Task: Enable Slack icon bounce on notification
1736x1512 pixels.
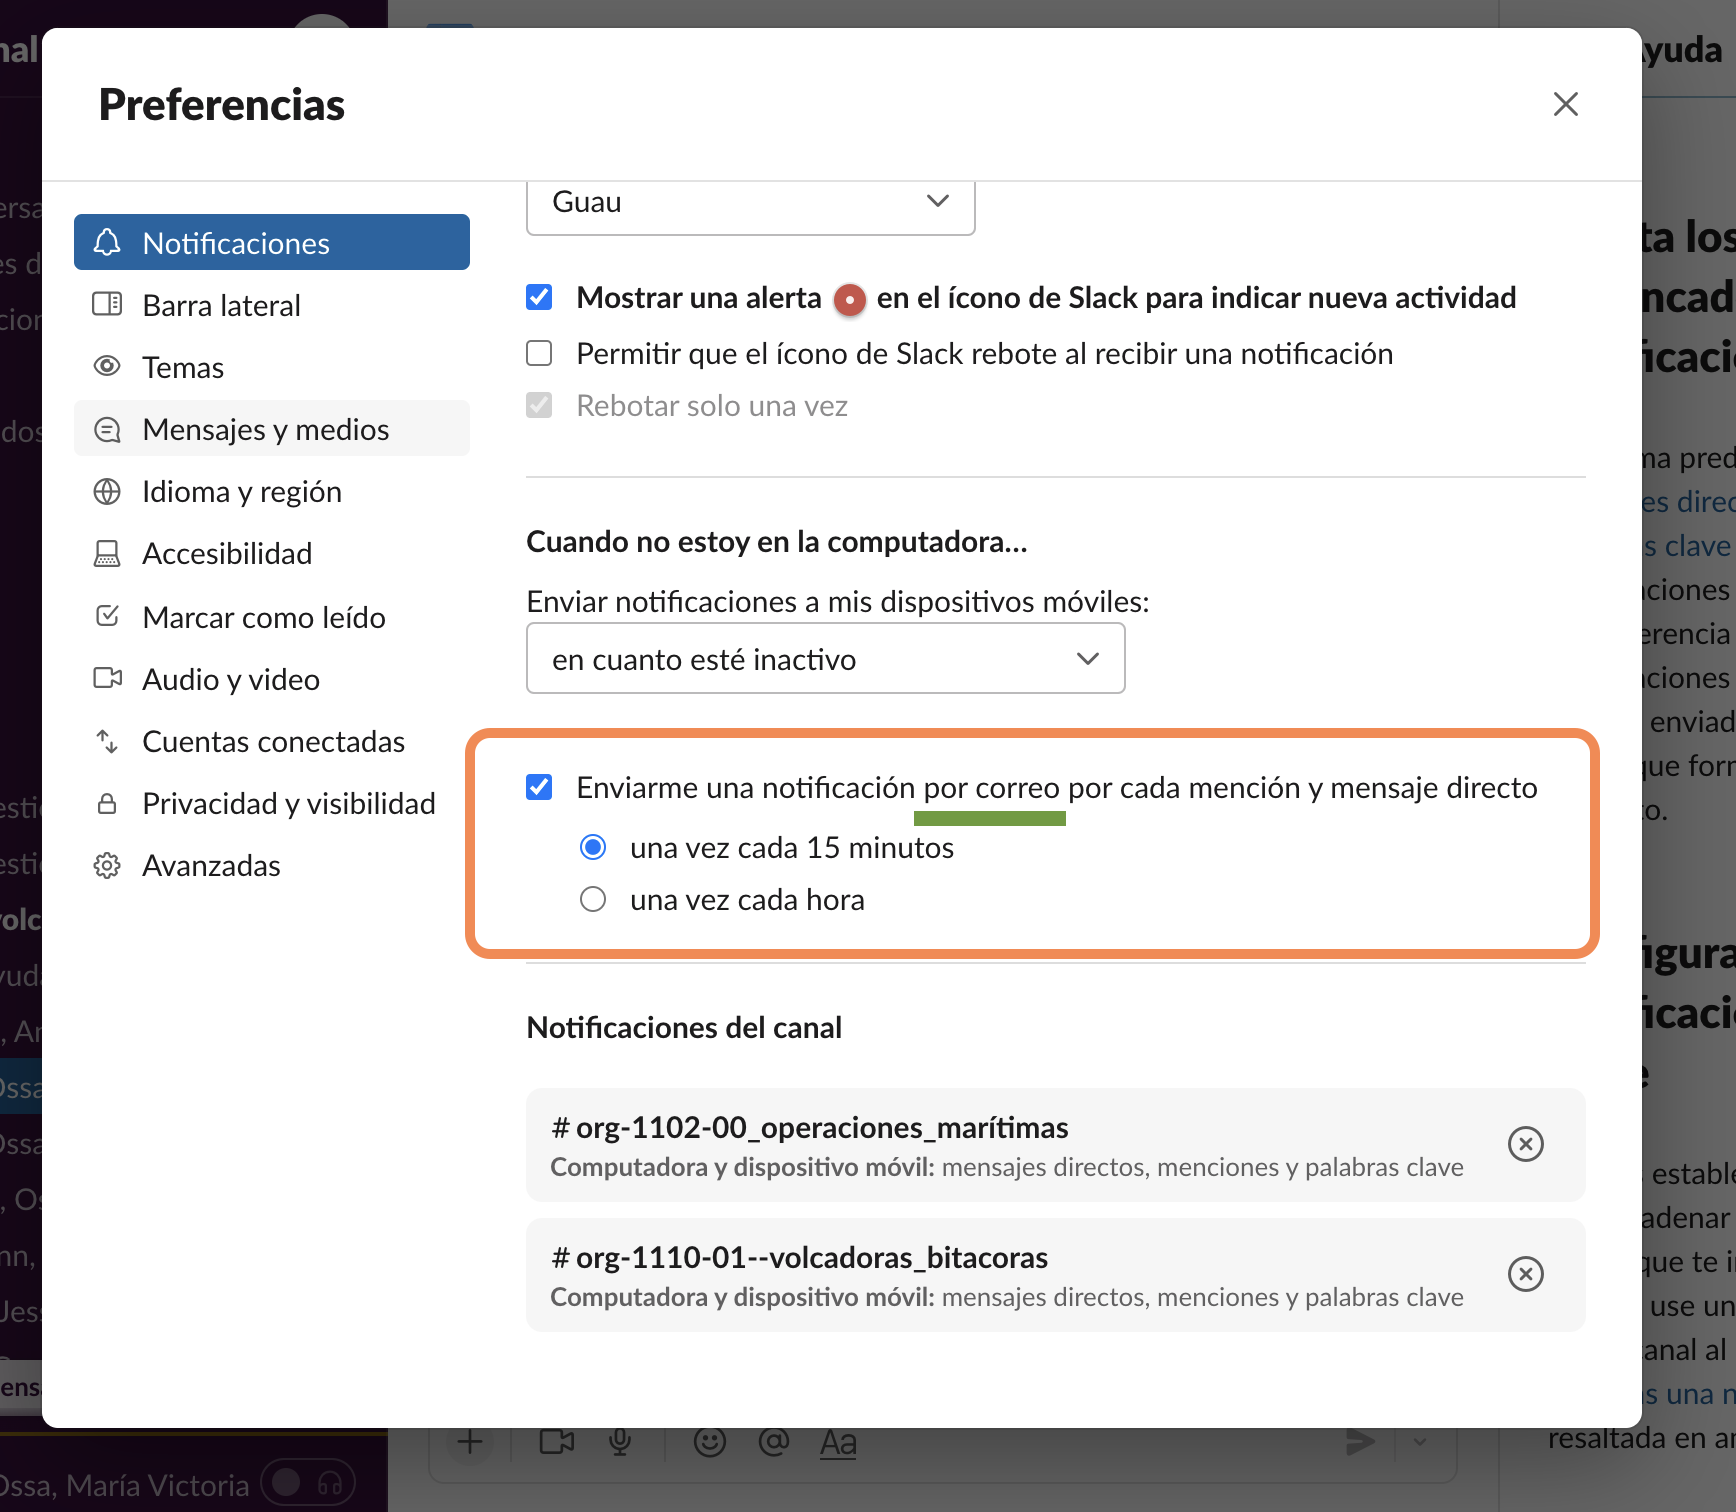Action: point(539,353)
